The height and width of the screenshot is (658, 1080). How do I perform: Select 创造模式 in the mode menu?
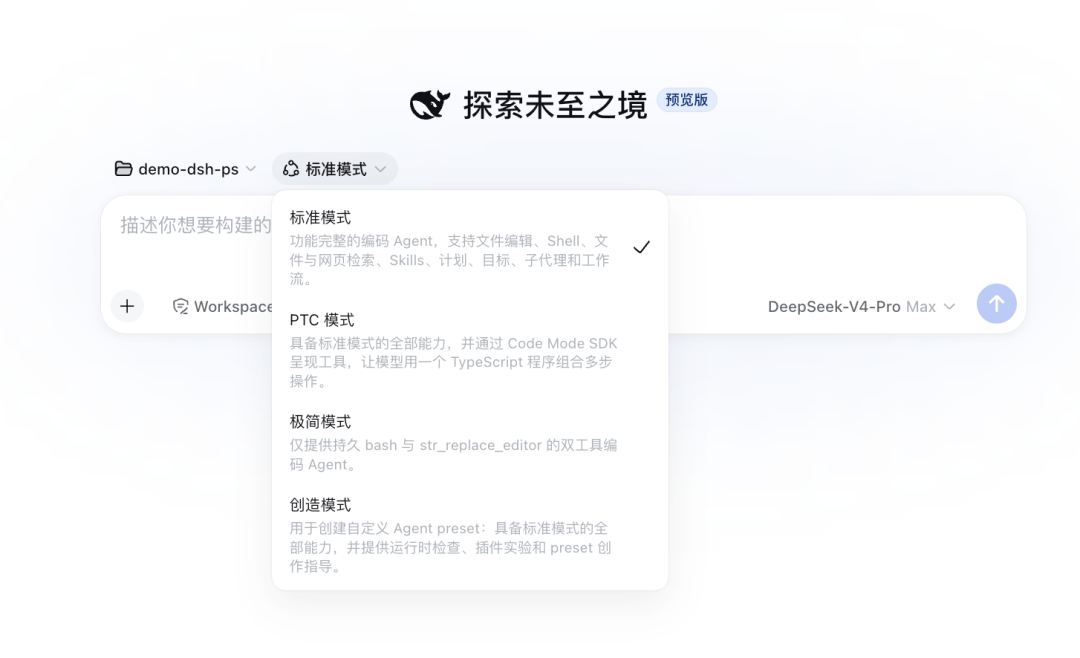470,535
